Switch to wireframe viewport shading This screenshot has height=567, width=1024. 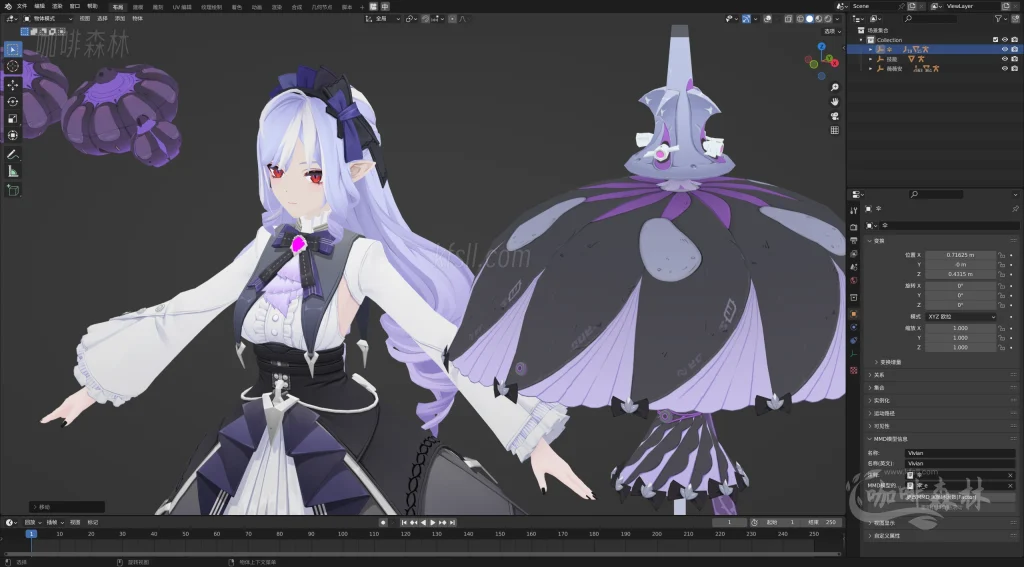(x=800, y=19)
